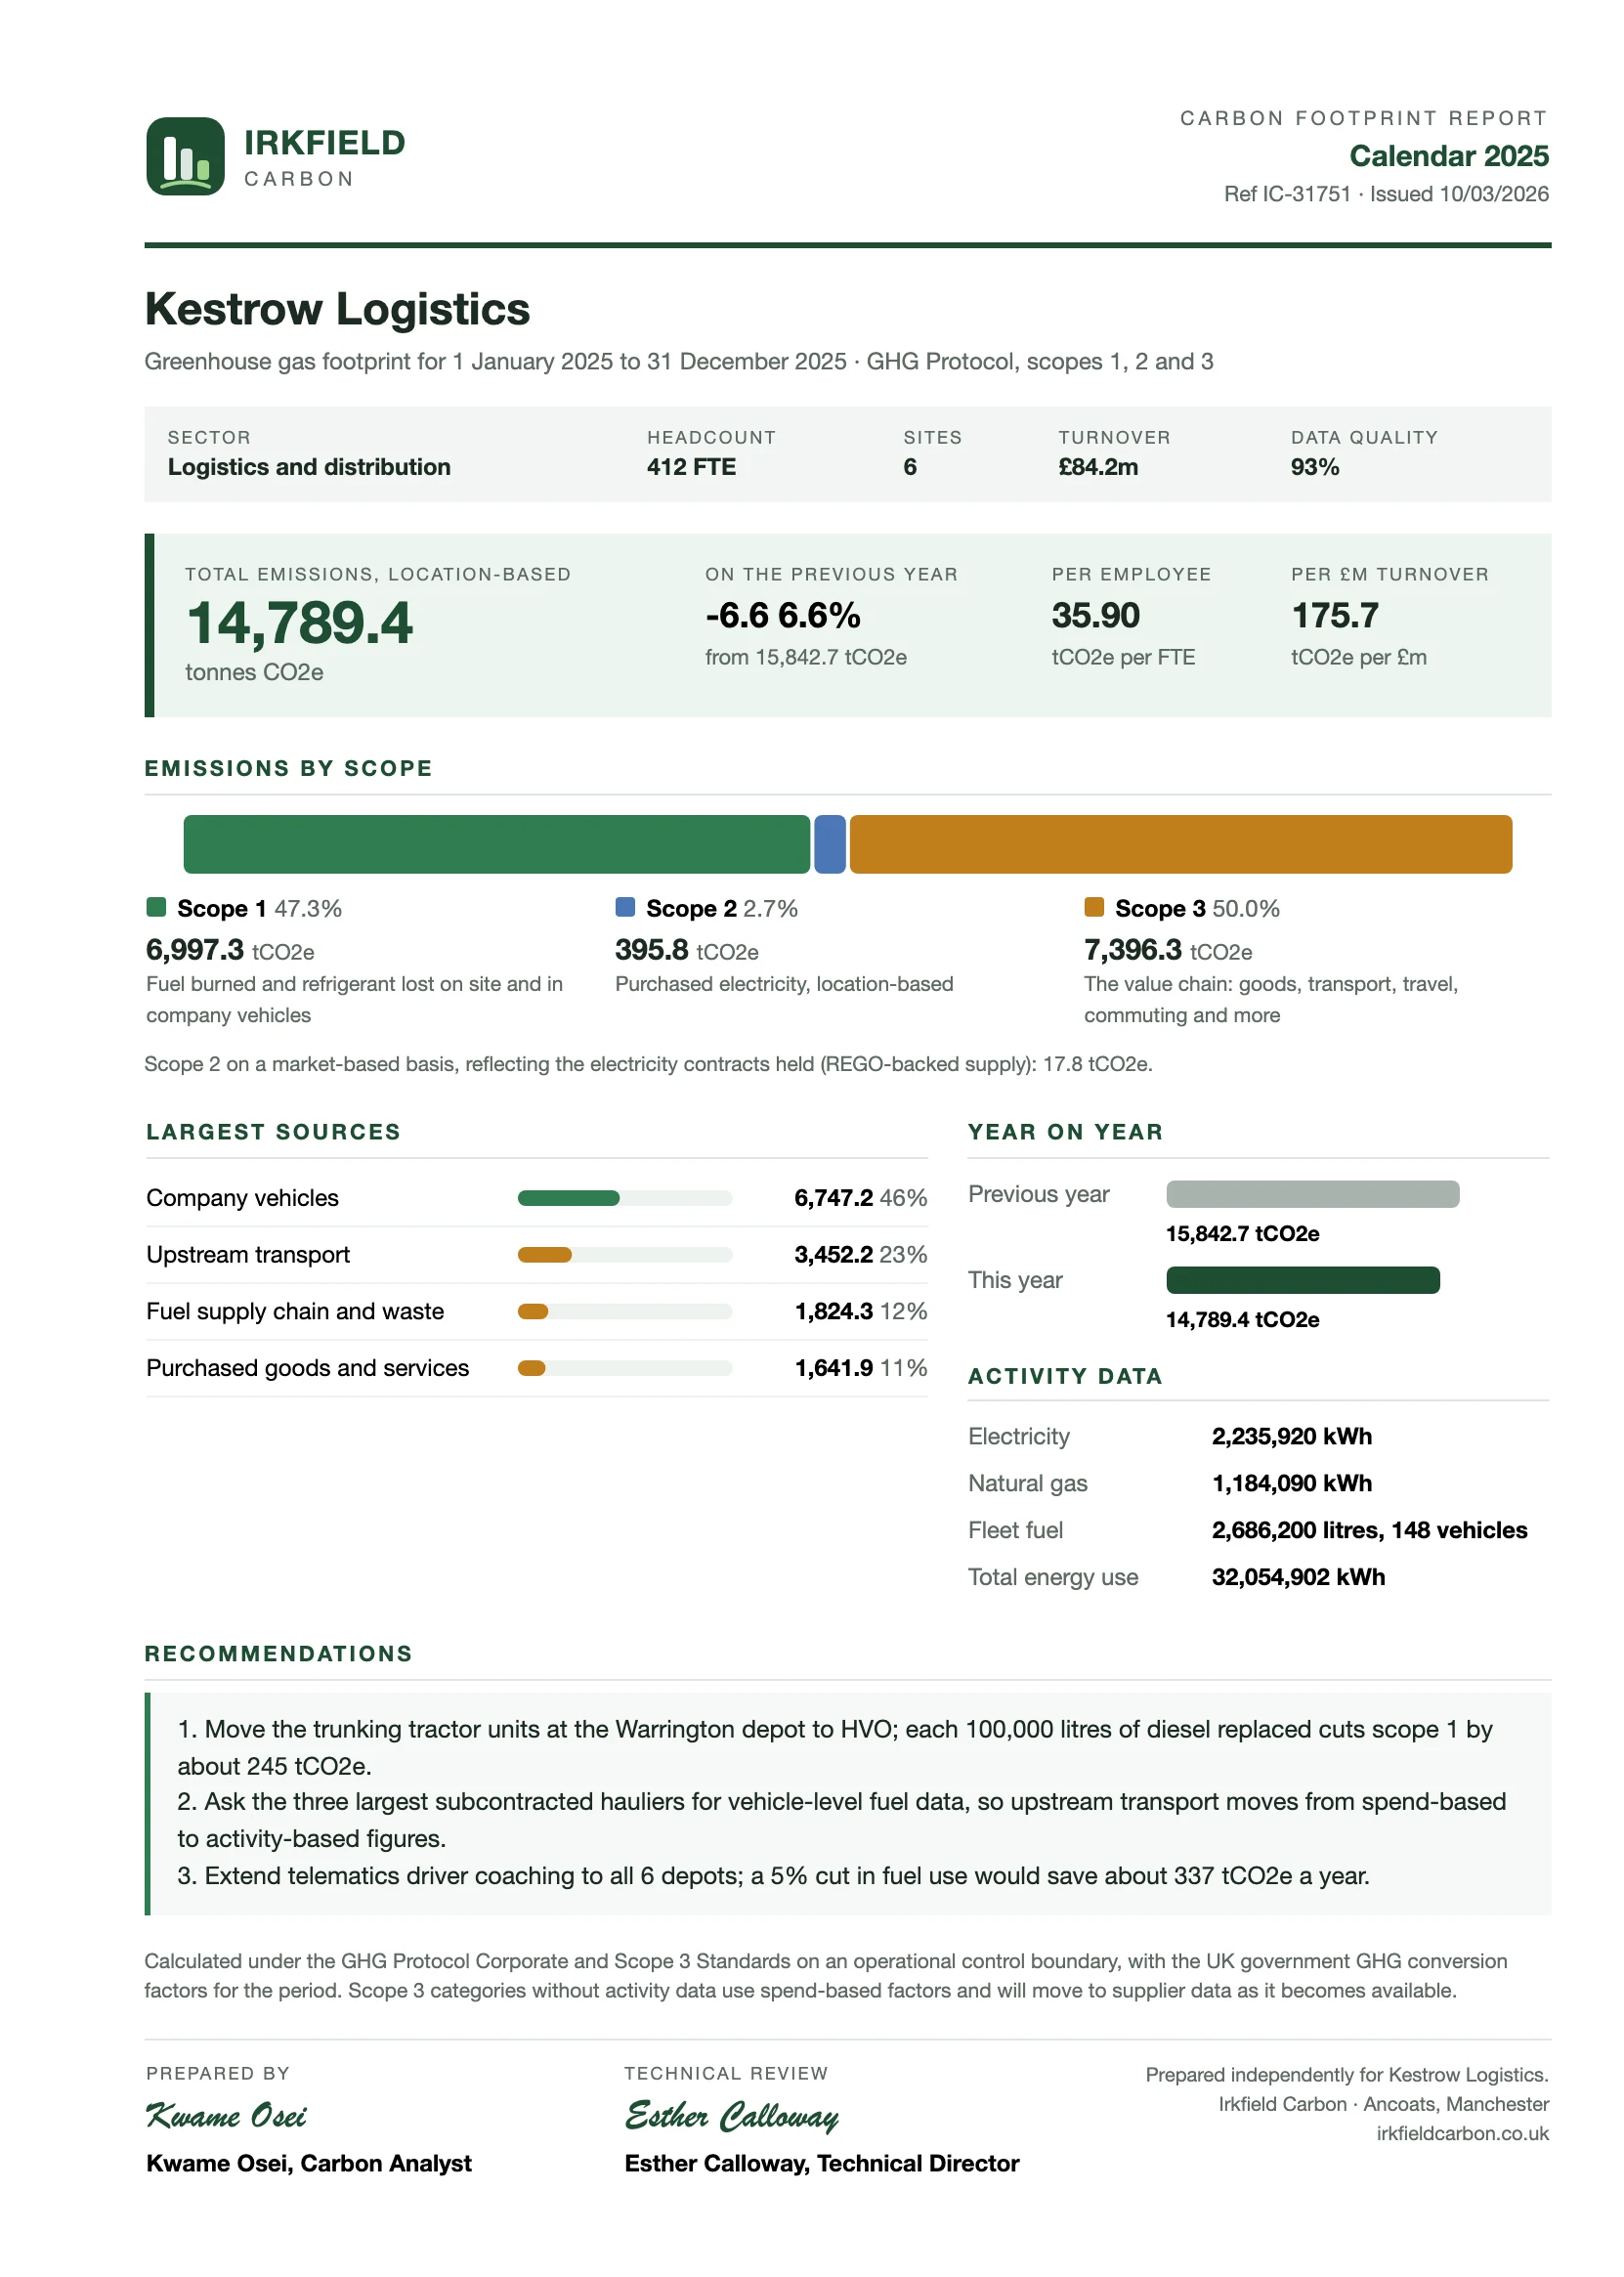Select the orange Scope 3 bar segment

(x=1180, y=844)
